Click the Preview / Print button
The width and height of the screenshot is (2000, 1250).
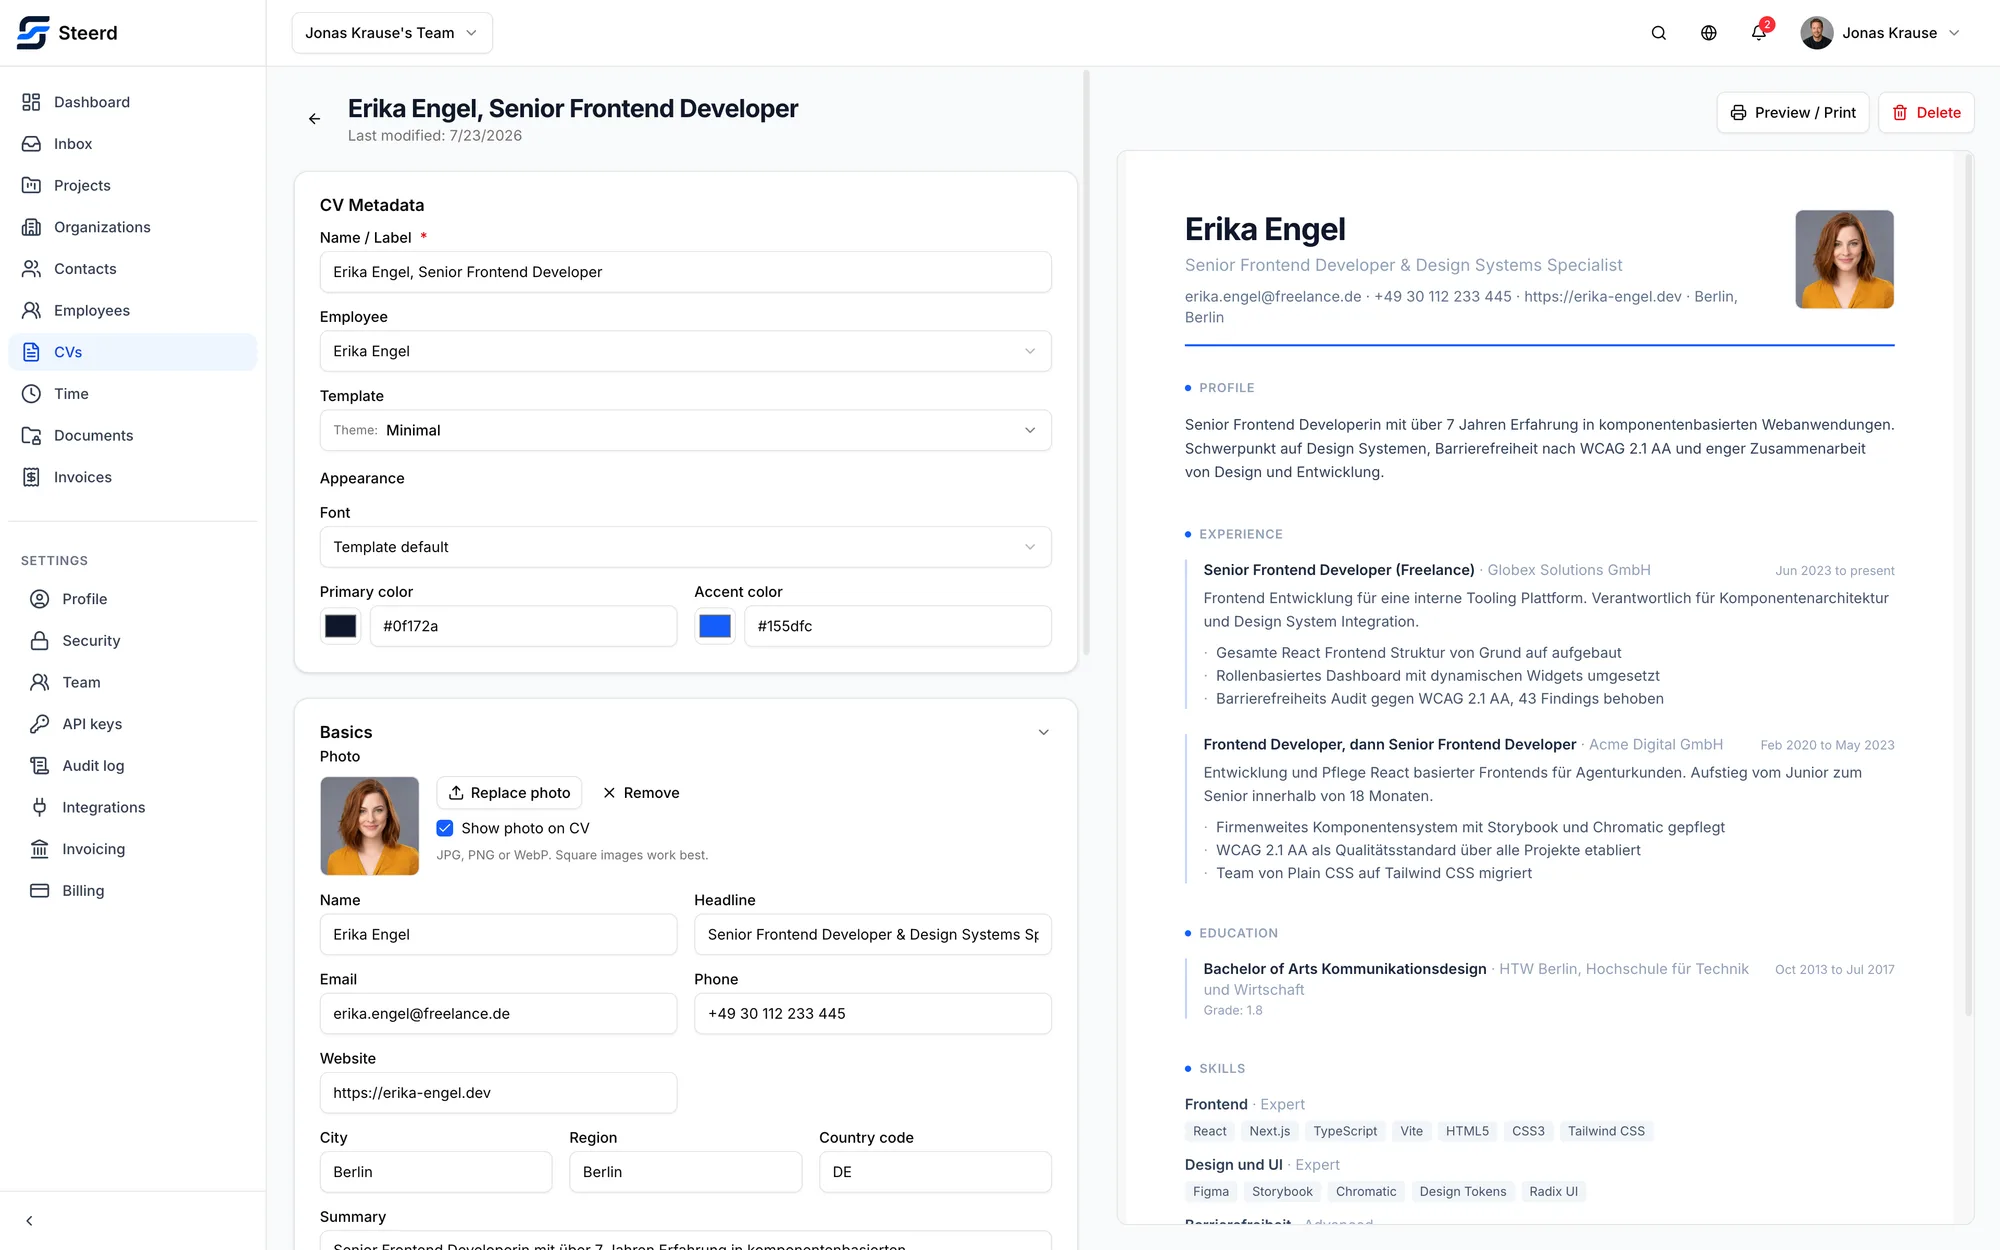1793,113
